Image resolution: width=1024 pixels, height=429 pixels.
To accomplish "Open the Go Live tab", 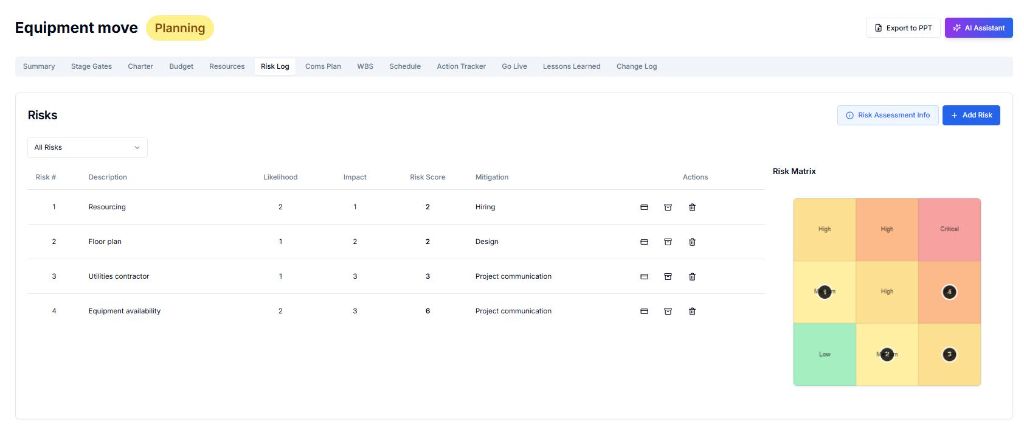I will pos(515,67).
